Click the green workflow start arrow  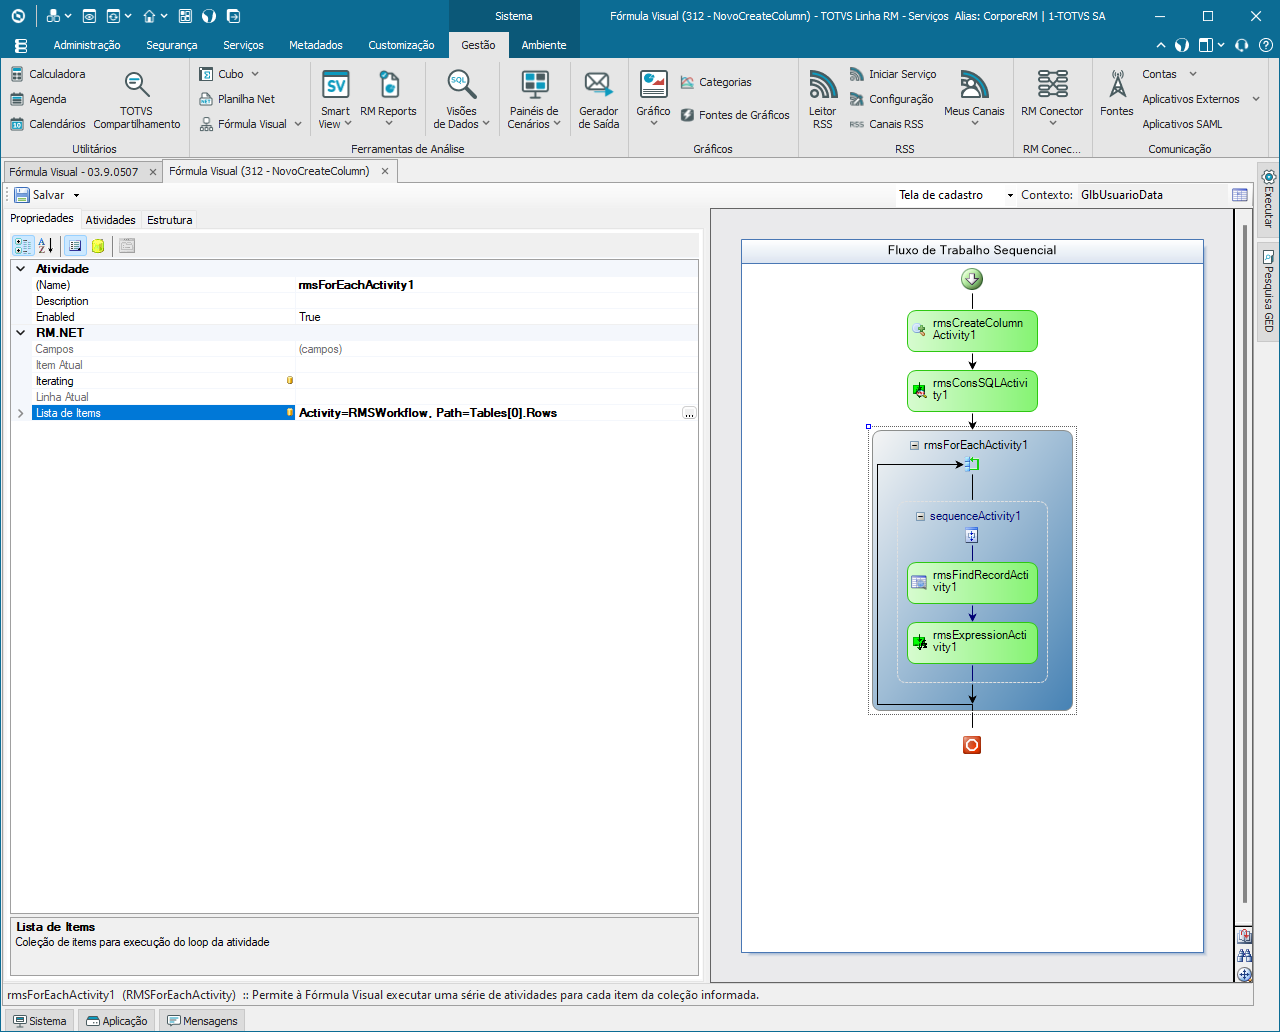(x=972, y=279)
